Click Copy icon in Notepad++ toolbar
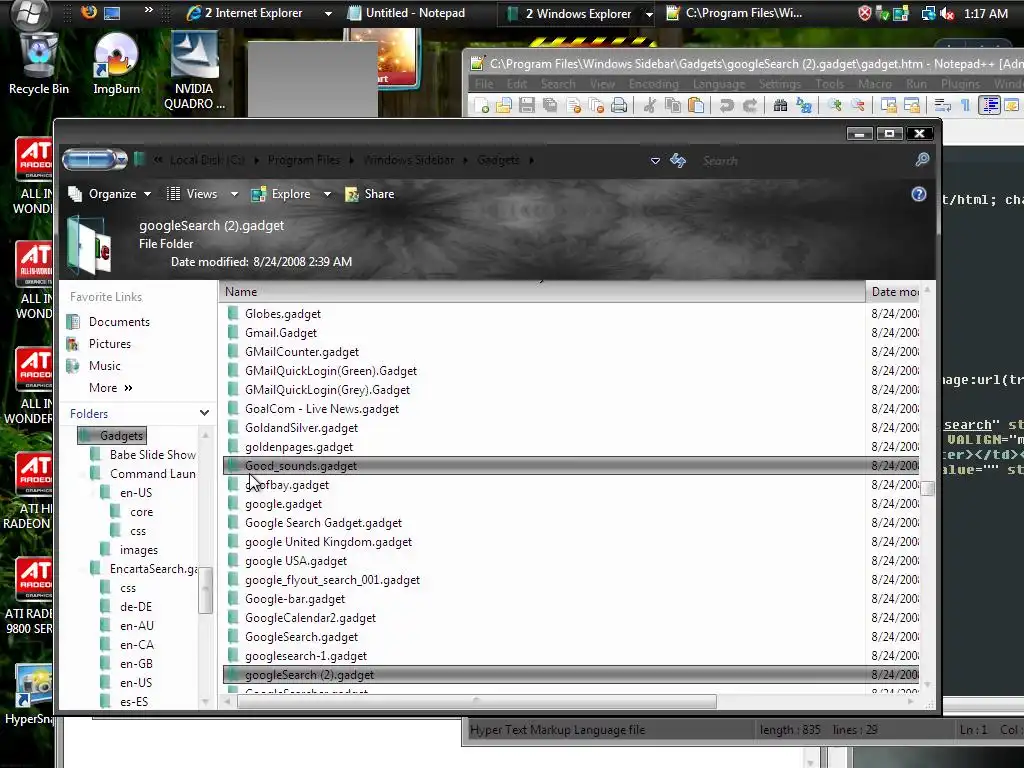Viewport: 1024px width, 768px height. (x=672, y=105)
